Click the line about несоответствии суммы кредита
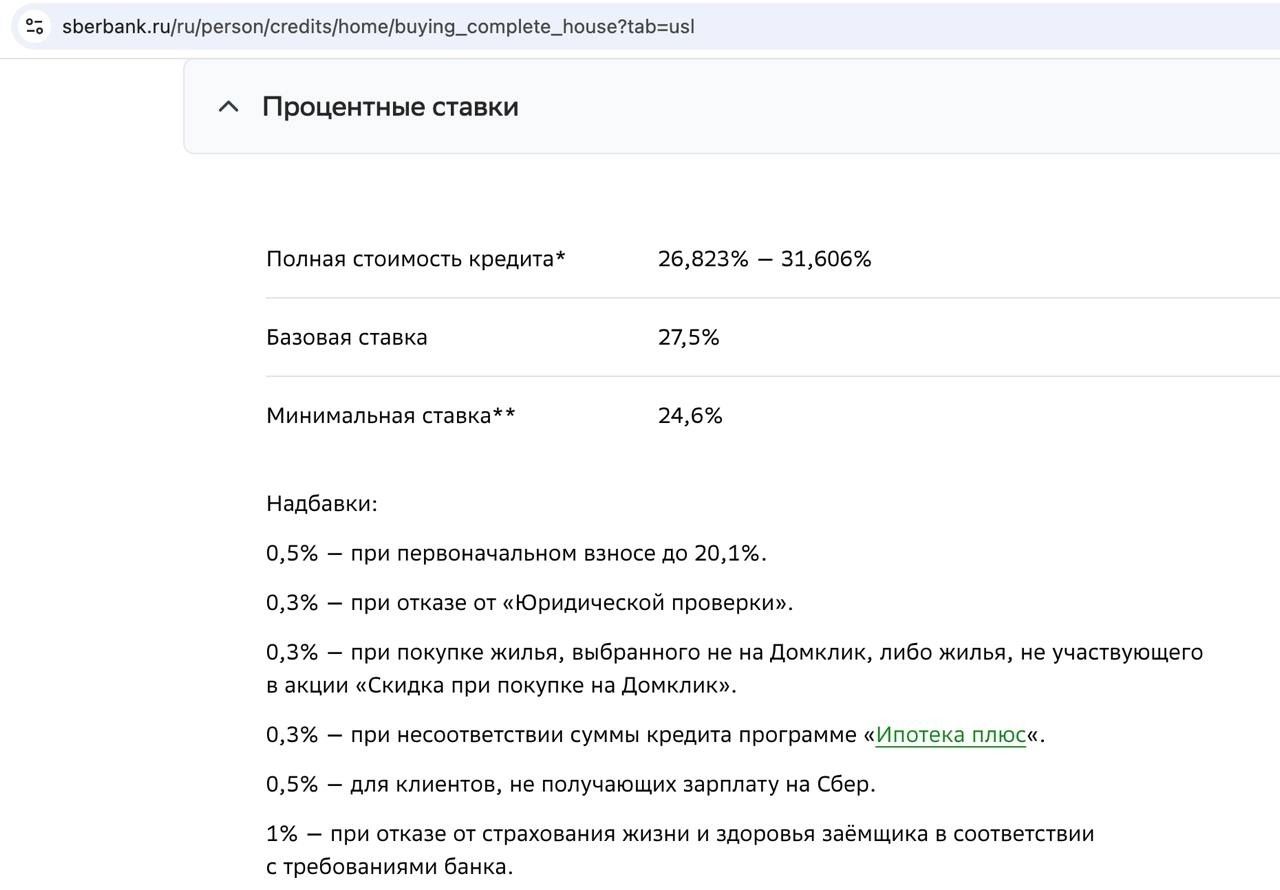1280x890 pixels. point(560,735)
